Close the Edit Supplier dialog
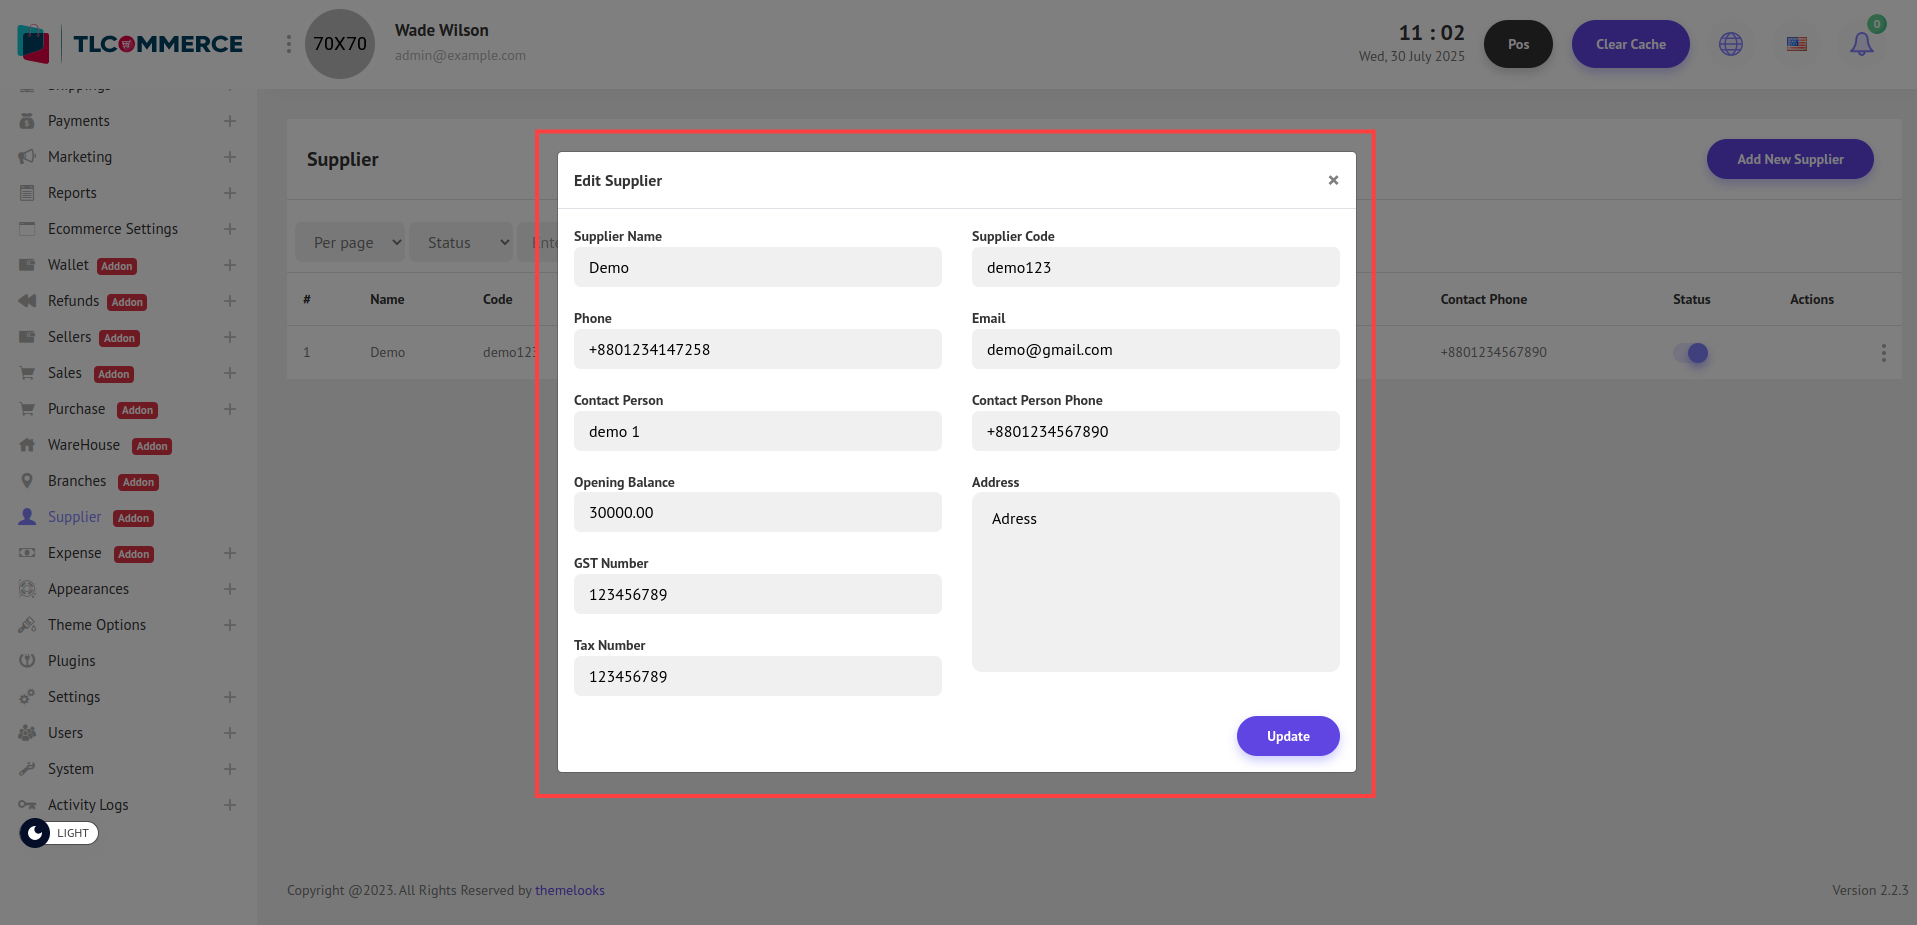 tap(1333, 180)
